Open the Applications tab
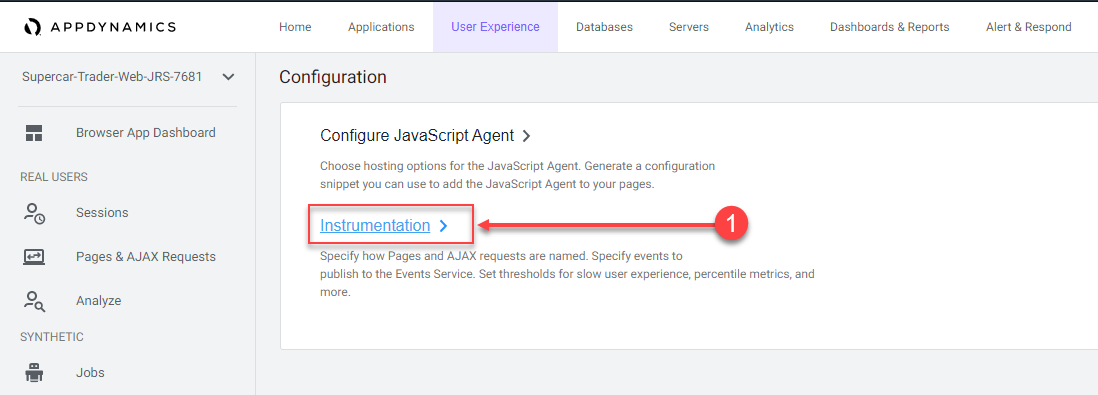The image size is (1098, 395). pos(381,27)
